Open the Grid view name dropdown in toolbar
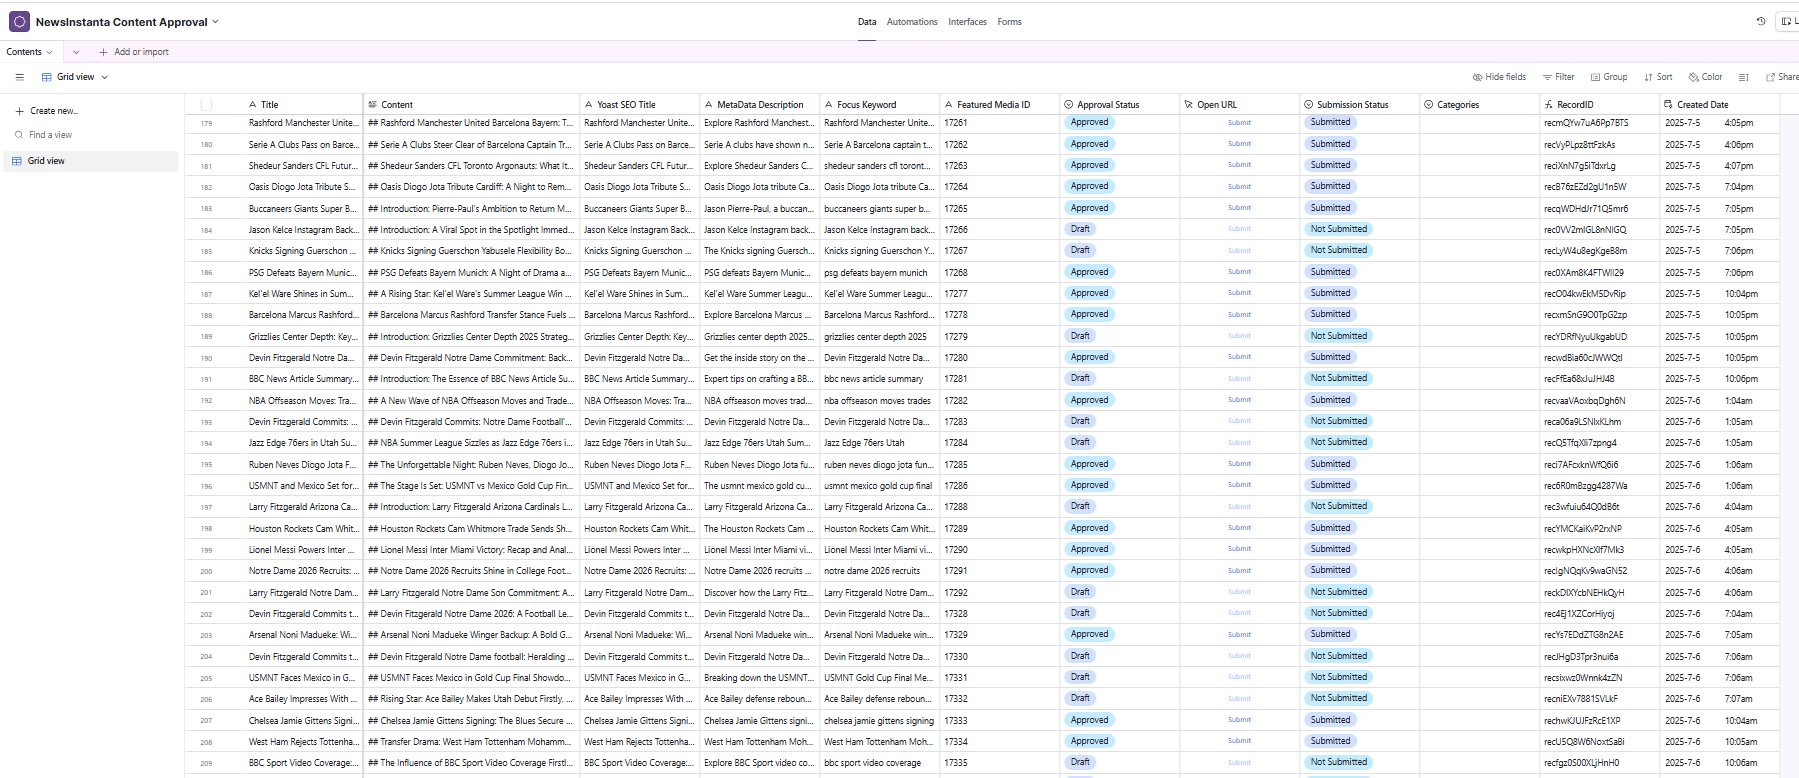 point(75,77)
